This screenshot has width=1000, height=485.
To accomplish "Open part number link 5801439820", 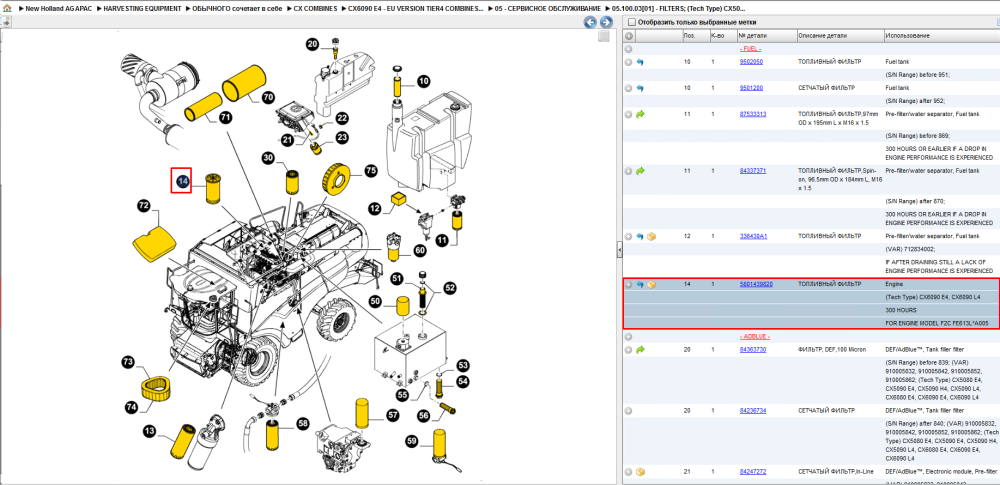I will pyautogui.click(x=756, y=284).
